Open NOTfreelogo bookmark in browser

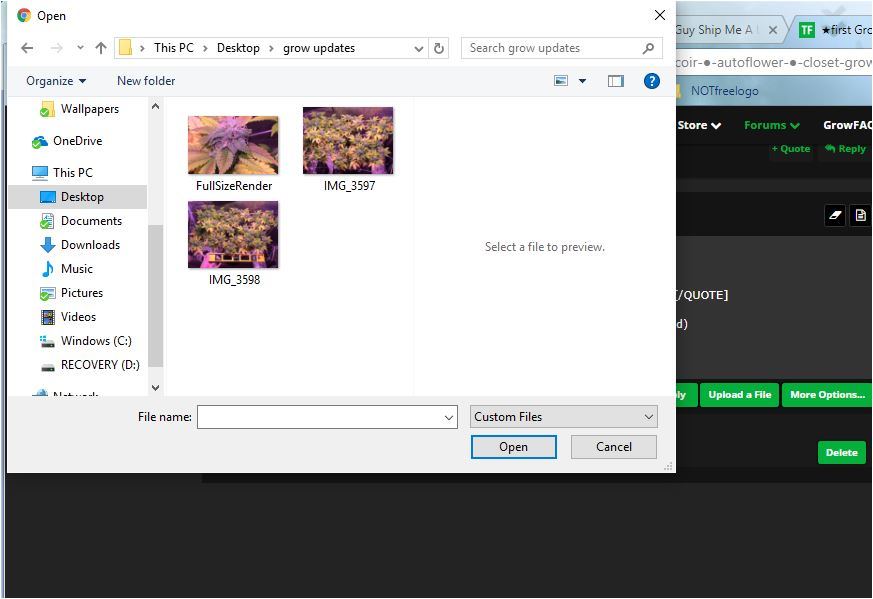724,91
